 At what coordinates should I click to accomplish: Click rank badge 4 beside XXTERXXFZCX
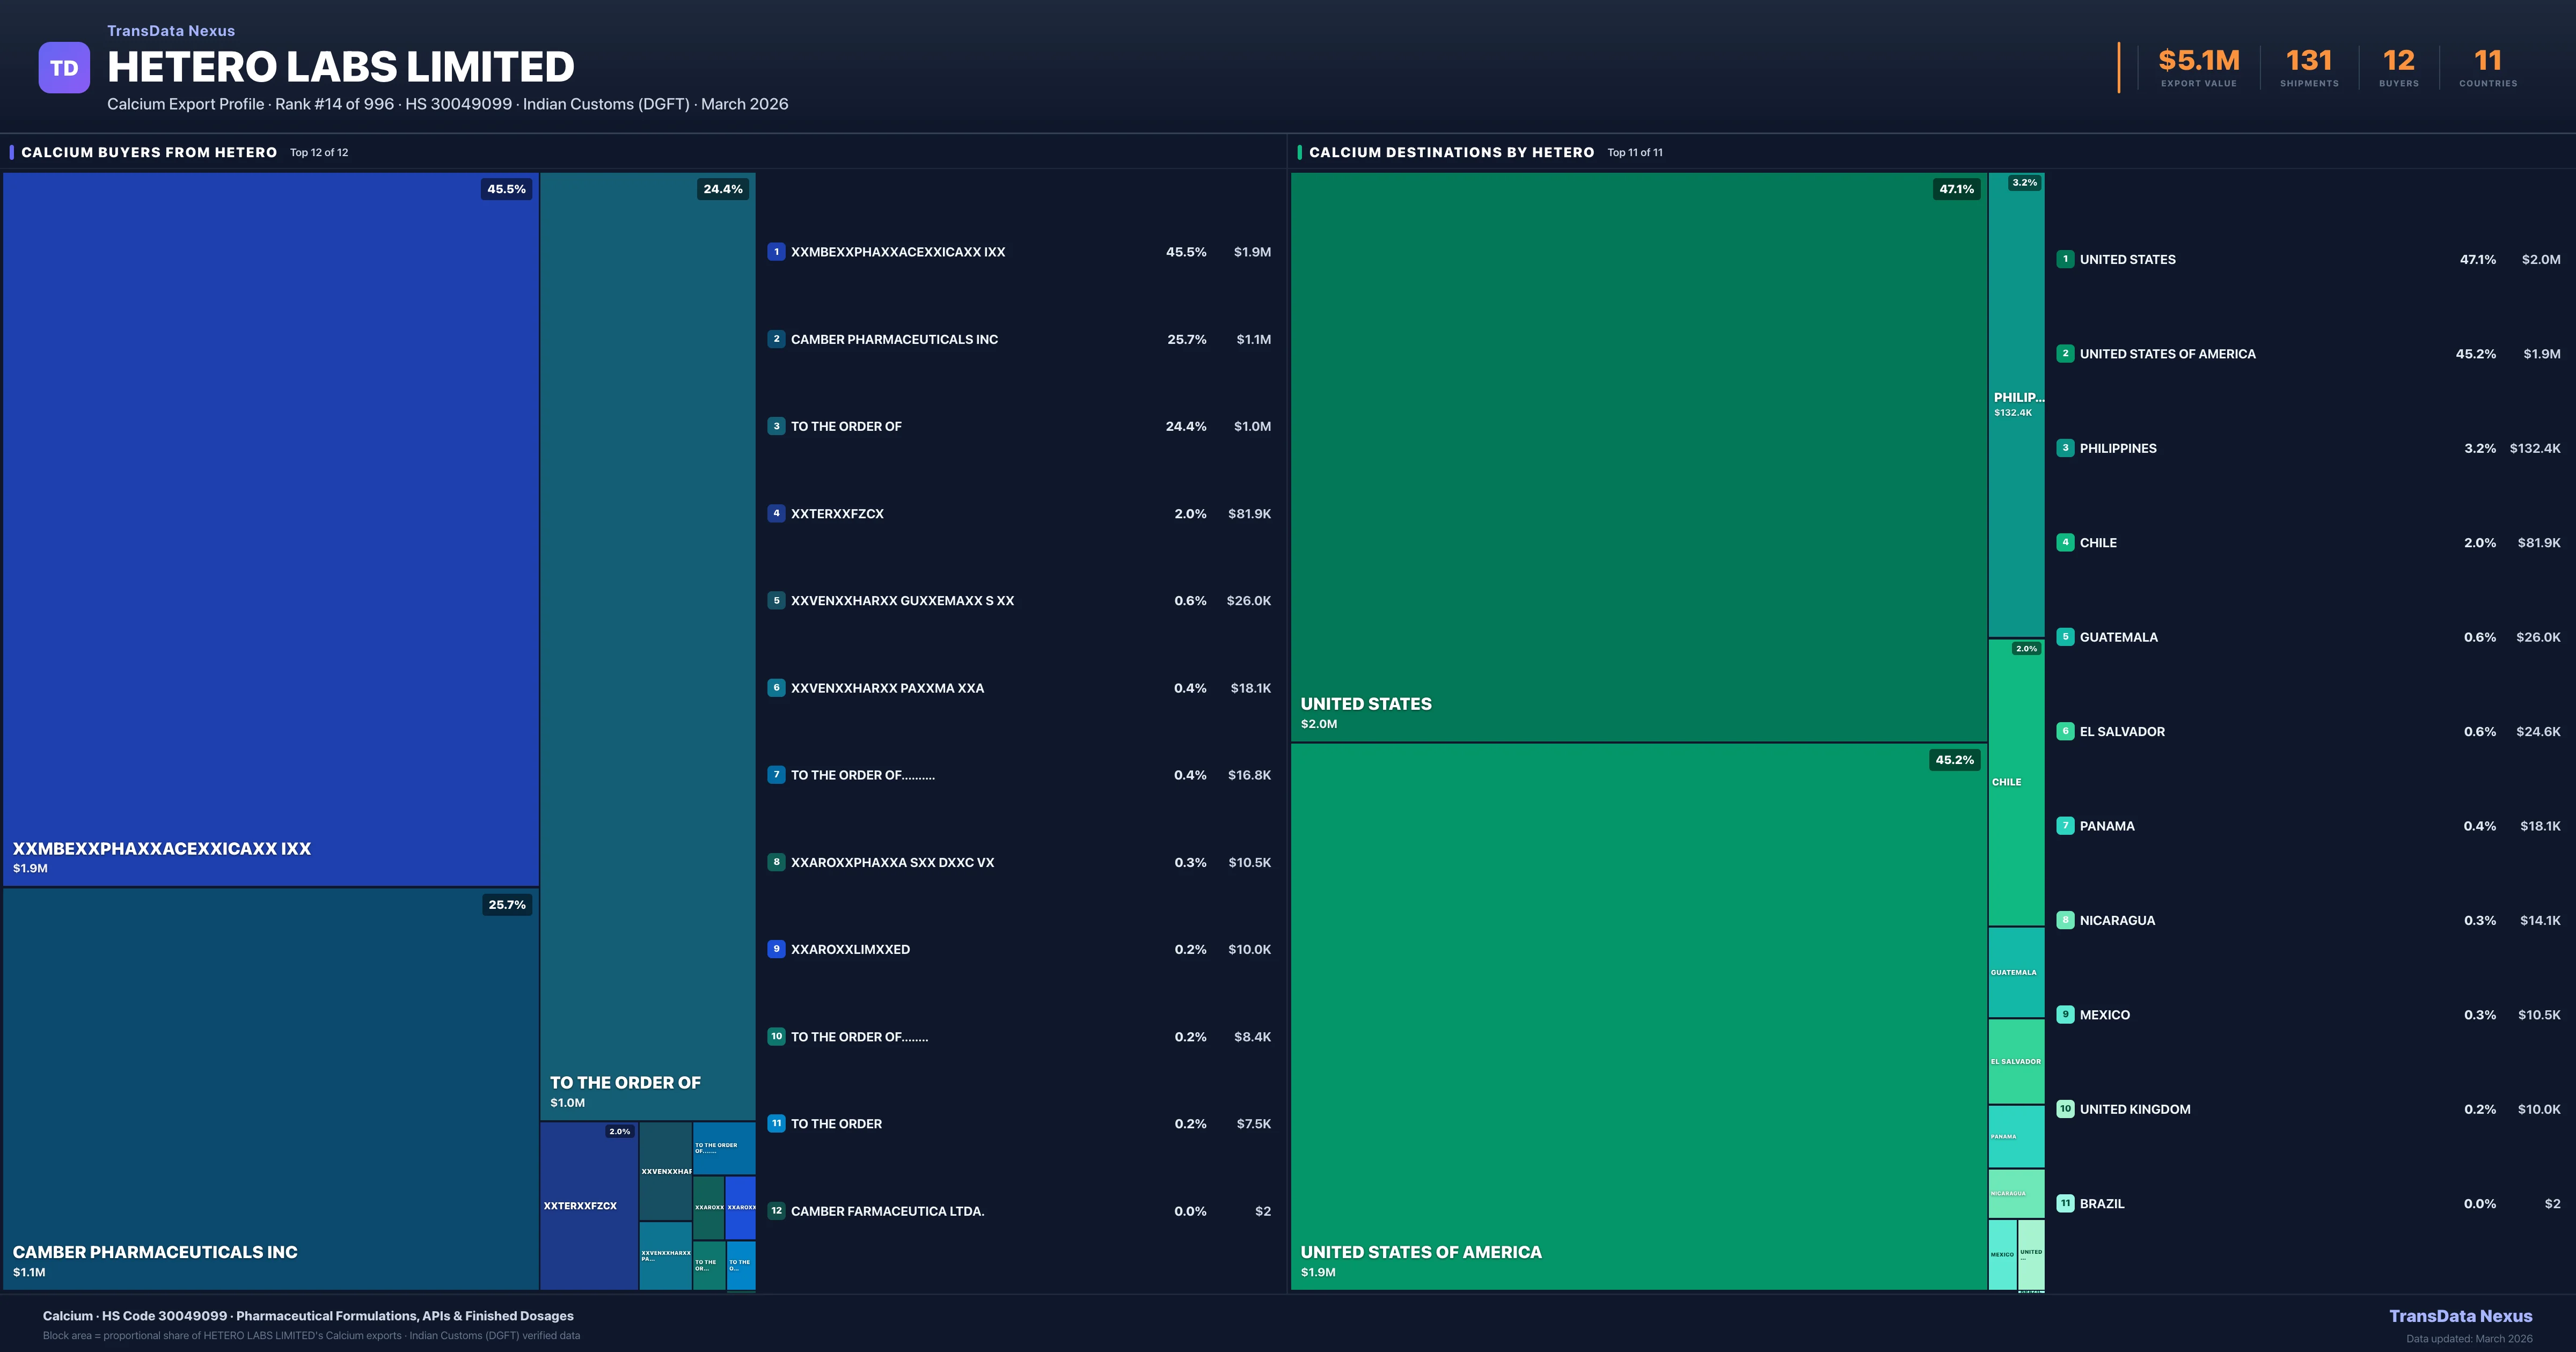click(776, 513)
